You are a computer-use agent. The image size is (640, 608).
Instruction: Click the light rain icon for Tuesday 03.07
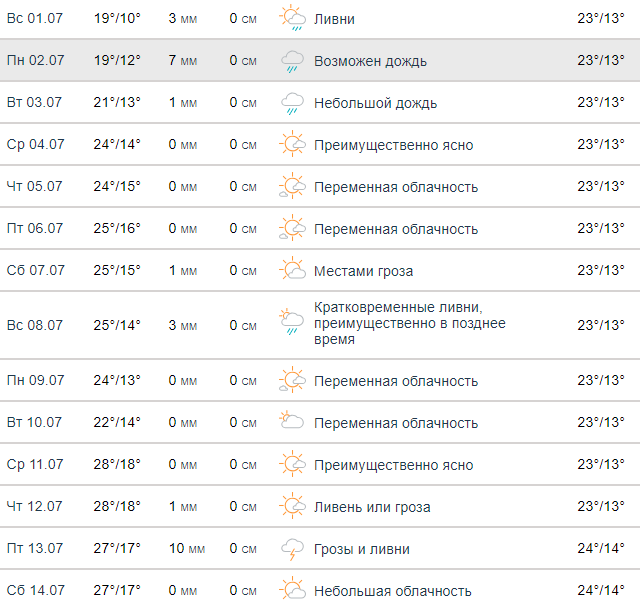292,103
